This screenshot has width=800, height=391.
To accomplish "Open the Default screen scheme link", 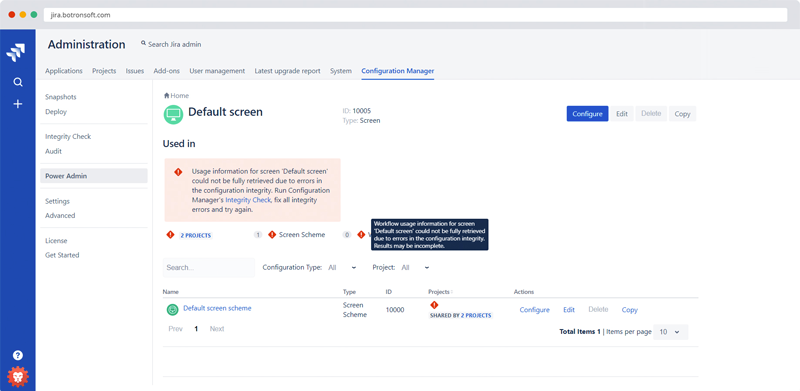I will (x=217, y=308).
